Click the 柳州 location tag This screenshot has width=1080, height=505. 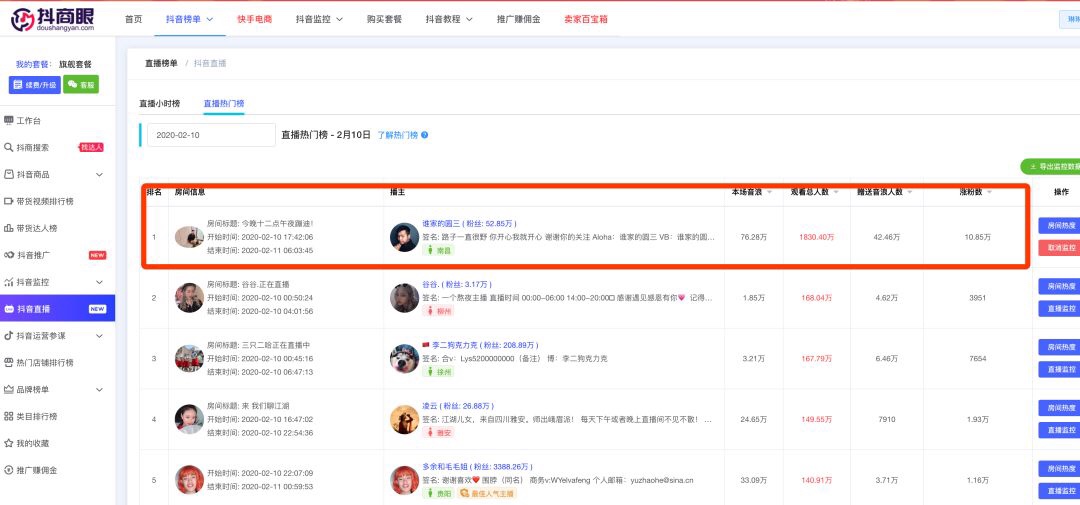439,311
